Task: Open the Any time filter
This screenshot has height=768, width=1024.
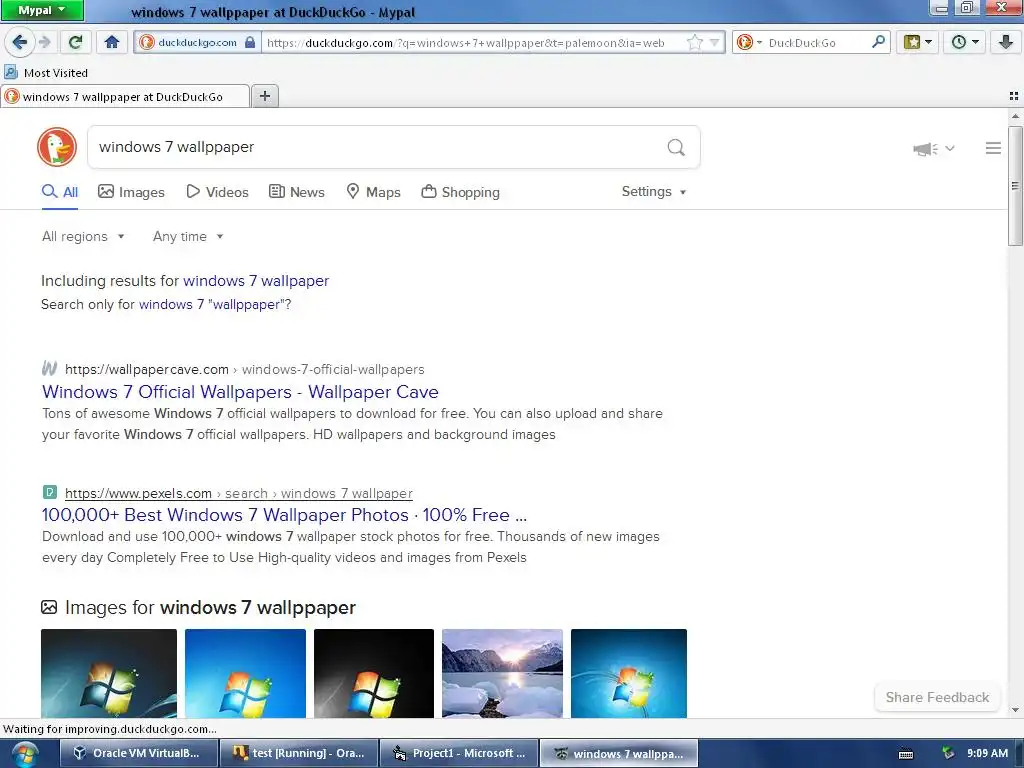Action: tap(188, 236)
